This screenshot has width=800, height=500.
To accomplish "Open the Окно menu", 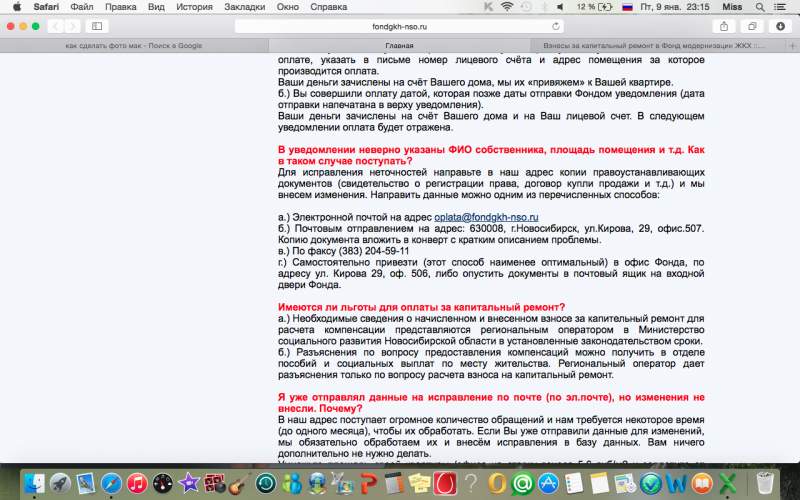I will pyautogui.click(x=288, y=7).
